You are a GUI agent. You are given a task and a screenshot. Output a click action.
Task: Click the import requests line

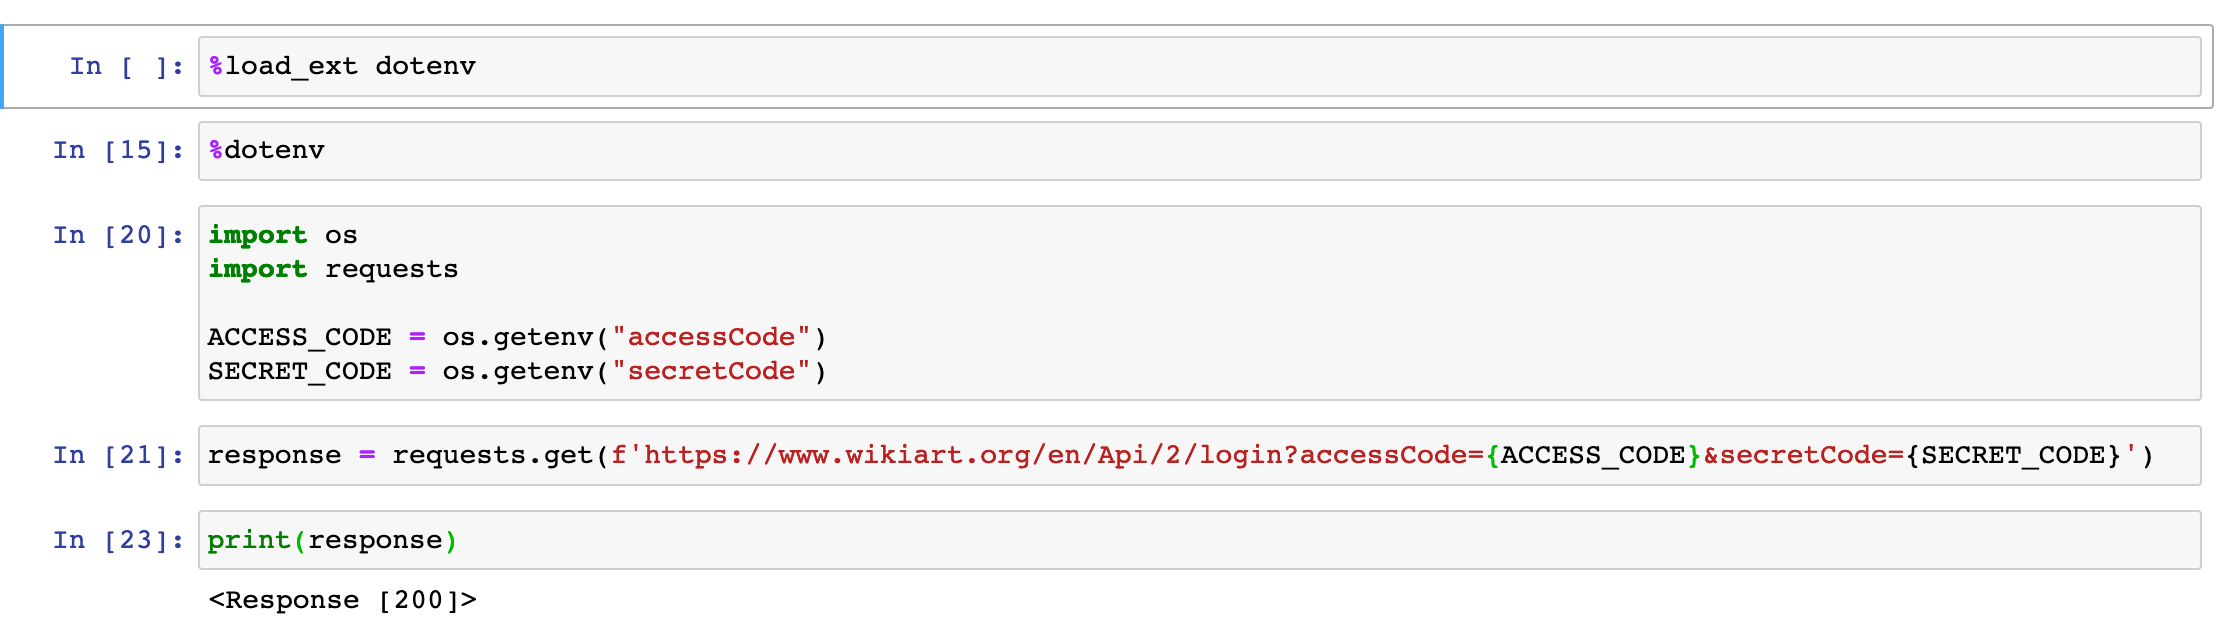tap(333, 269)
